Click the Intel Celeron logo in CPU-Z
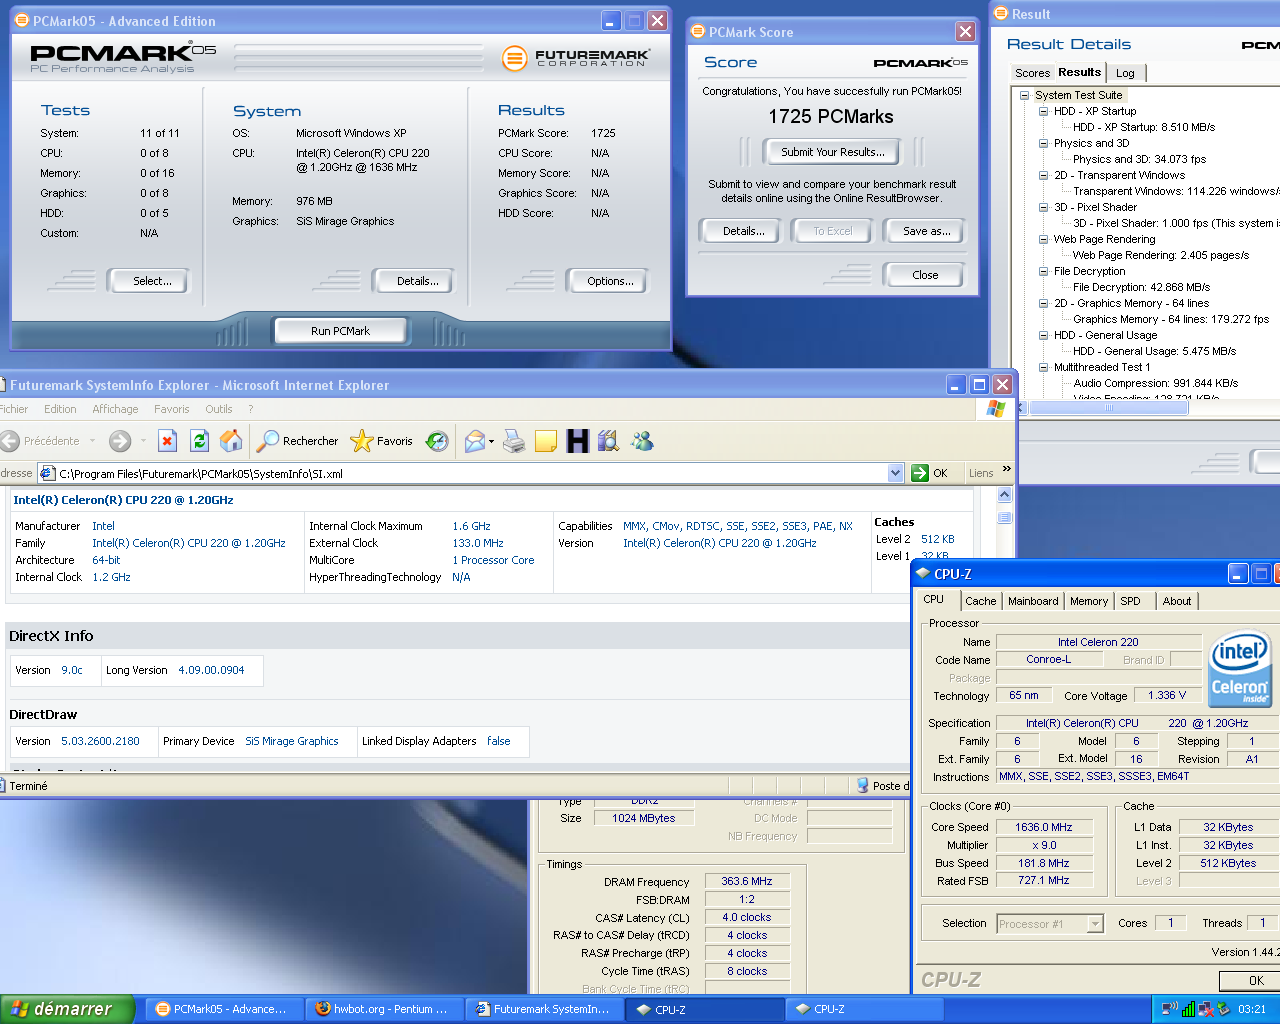 1240,668
